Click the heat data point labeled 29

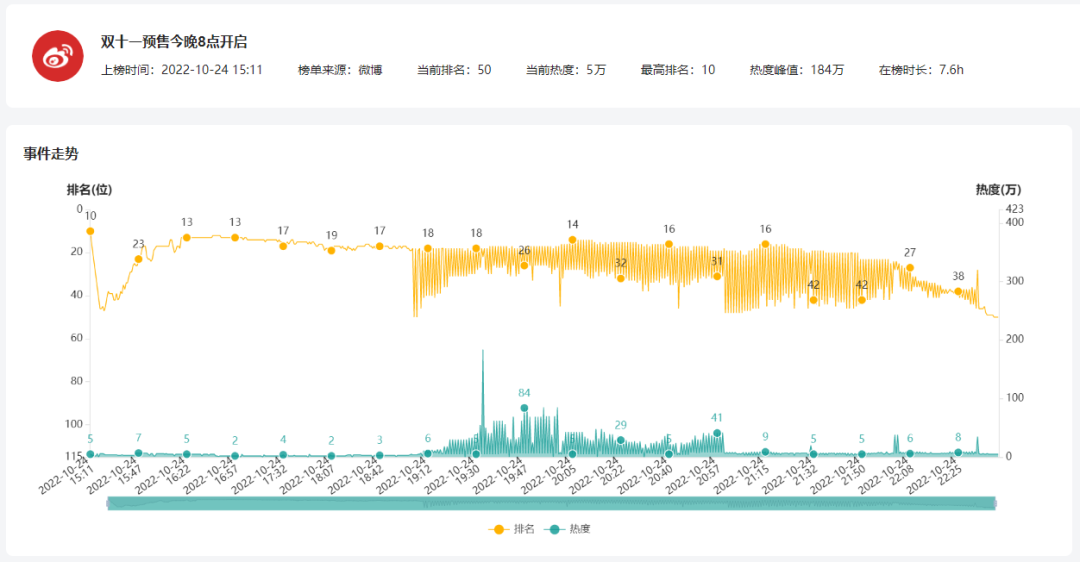(621, 440)
